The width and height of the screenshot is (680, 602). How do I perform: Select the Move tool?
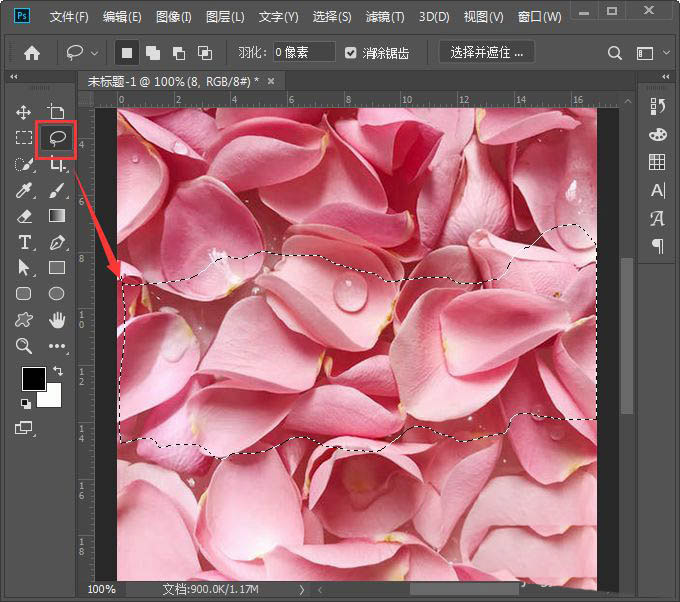point(23,112)
